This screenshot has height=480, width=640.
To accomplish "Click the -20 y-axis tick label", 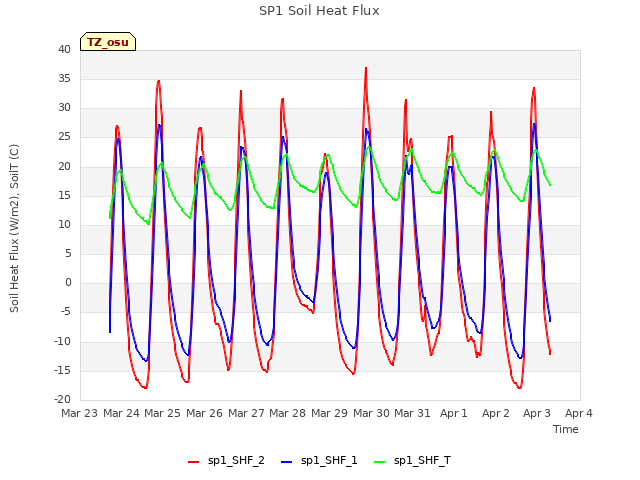I will (x=63, y=400).
